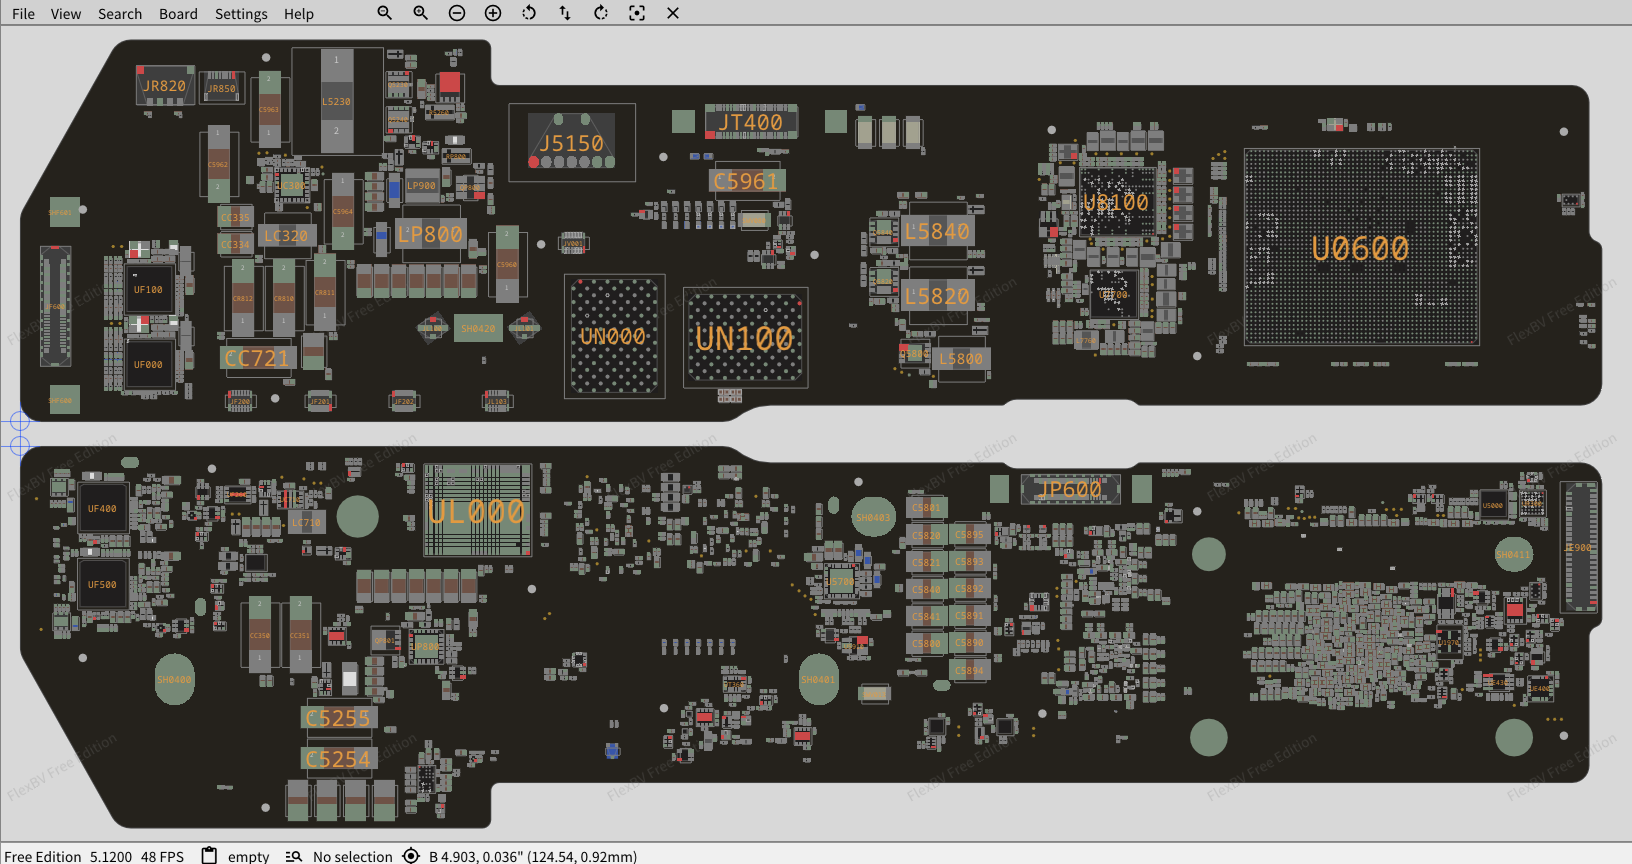Image resolution: width=1632 pixels, height=864 pixels.
Task: Click the "empty" clipboard status text
Action: click(248, 856)
